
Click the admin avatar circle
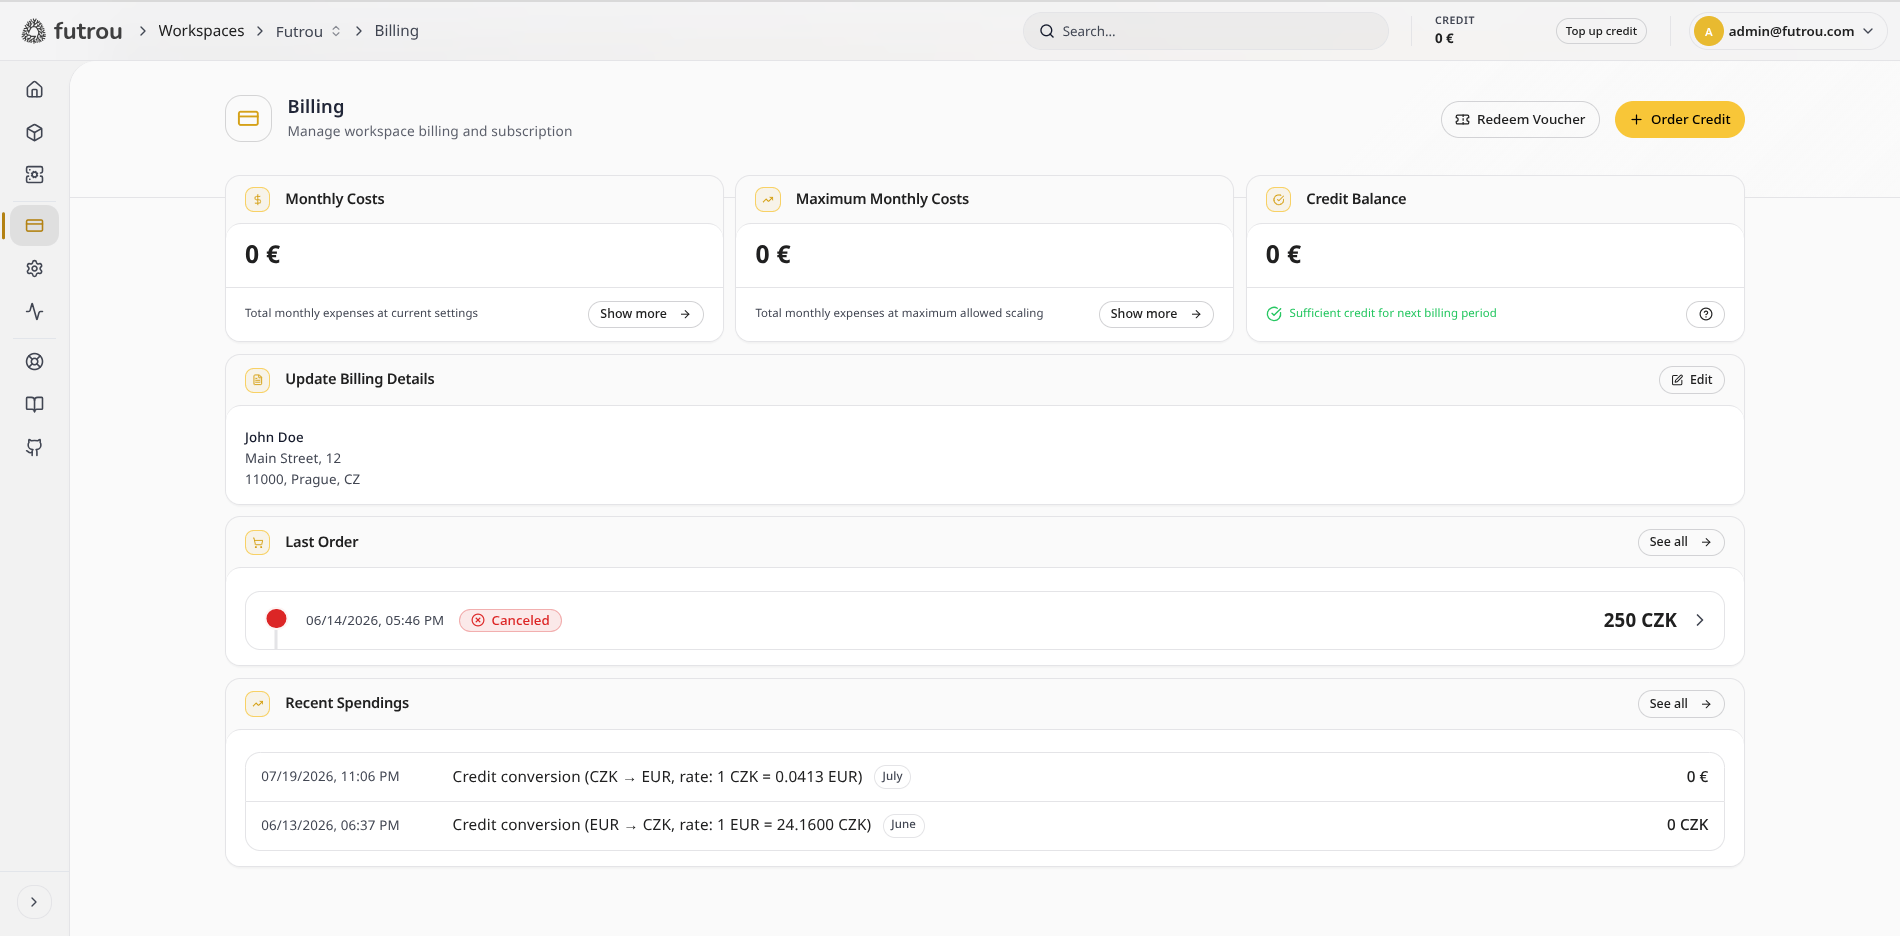coord(1708,31)
